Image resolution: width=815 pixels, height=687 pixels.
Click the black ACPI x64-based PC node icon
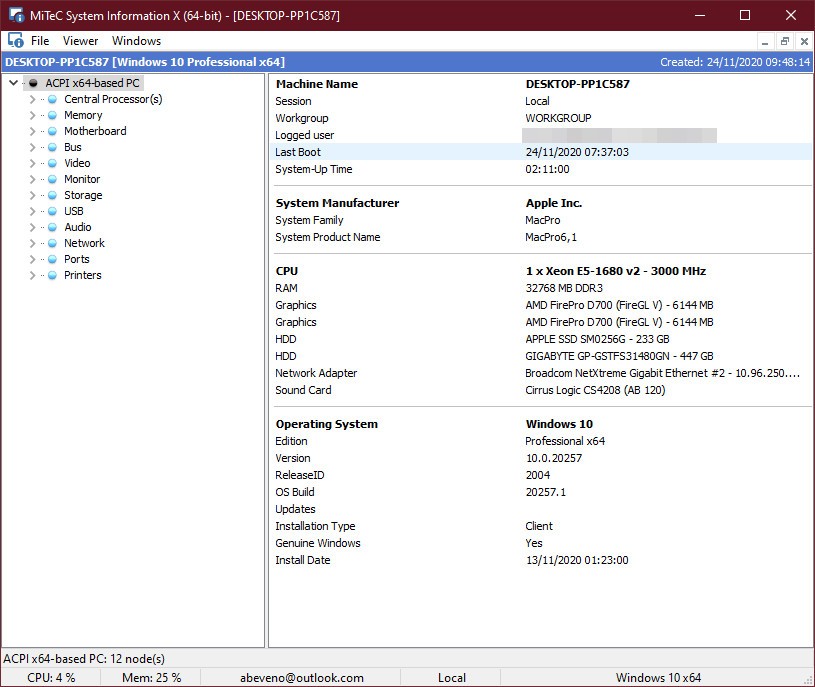pos(33,83)
